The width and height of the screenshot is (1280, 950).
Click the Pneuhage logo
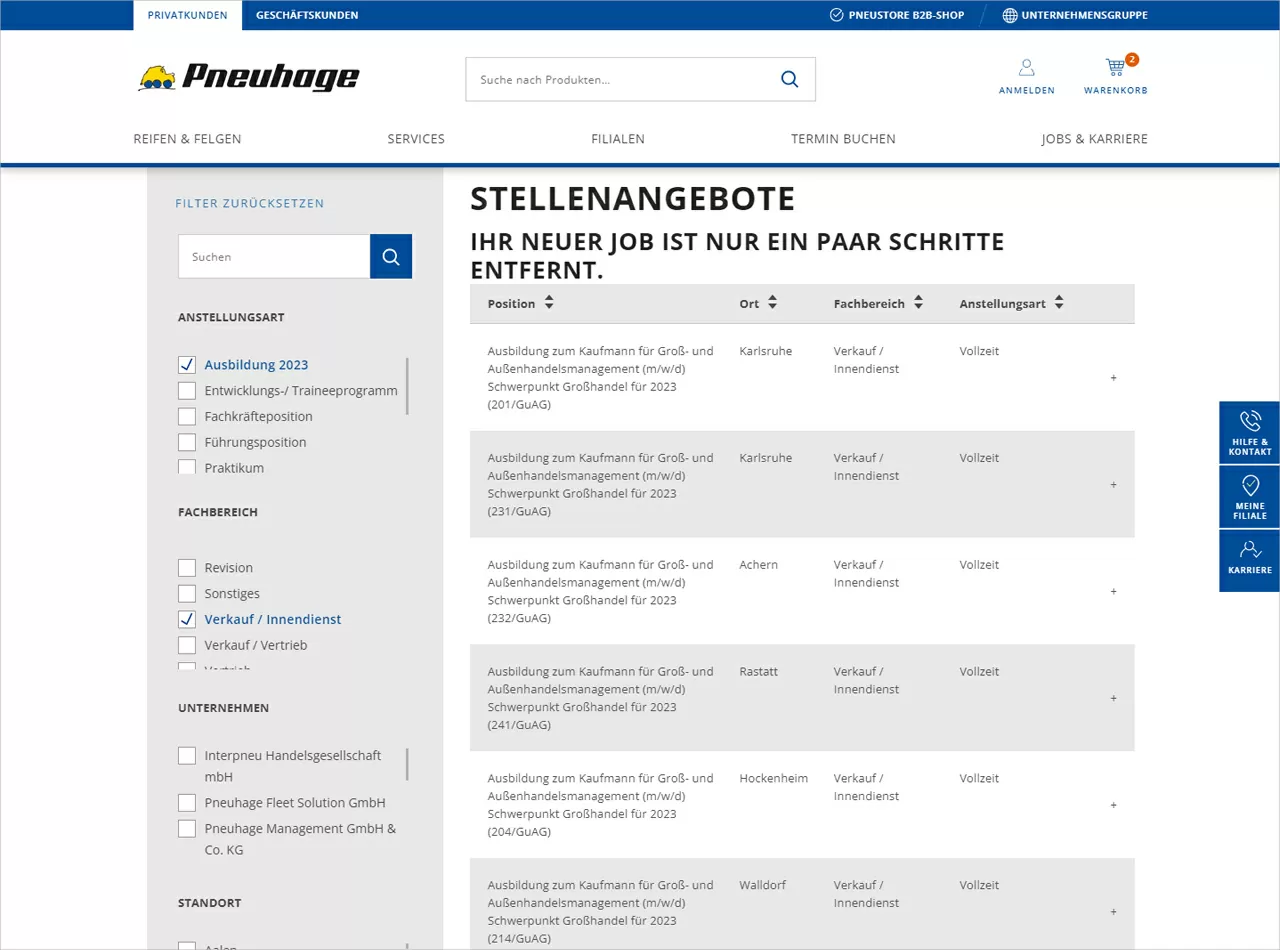click(248, 78)
